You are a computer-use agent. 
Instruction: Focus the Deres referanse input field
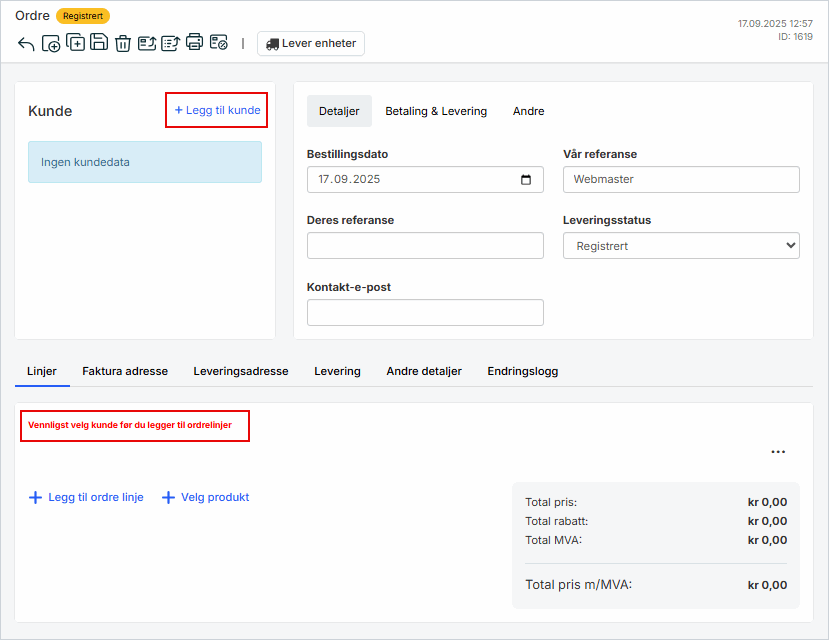pyautogui.click(x=425, y=246)
